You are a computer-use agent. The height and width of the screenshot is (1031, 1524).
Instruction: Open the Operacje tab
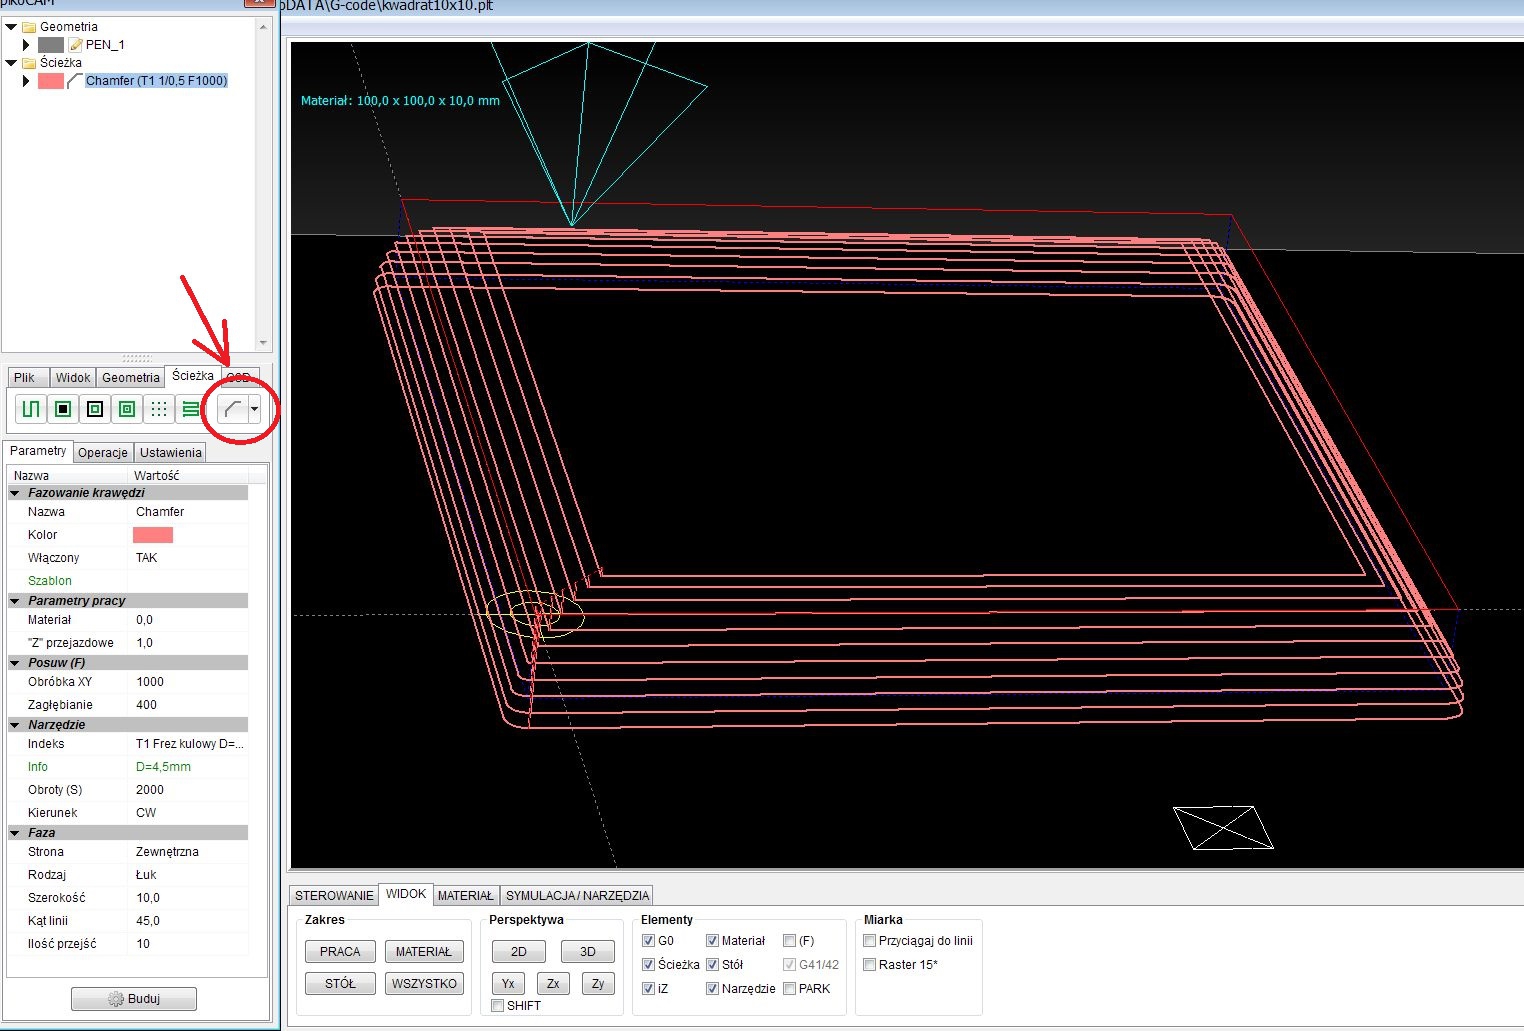(103, 452)
